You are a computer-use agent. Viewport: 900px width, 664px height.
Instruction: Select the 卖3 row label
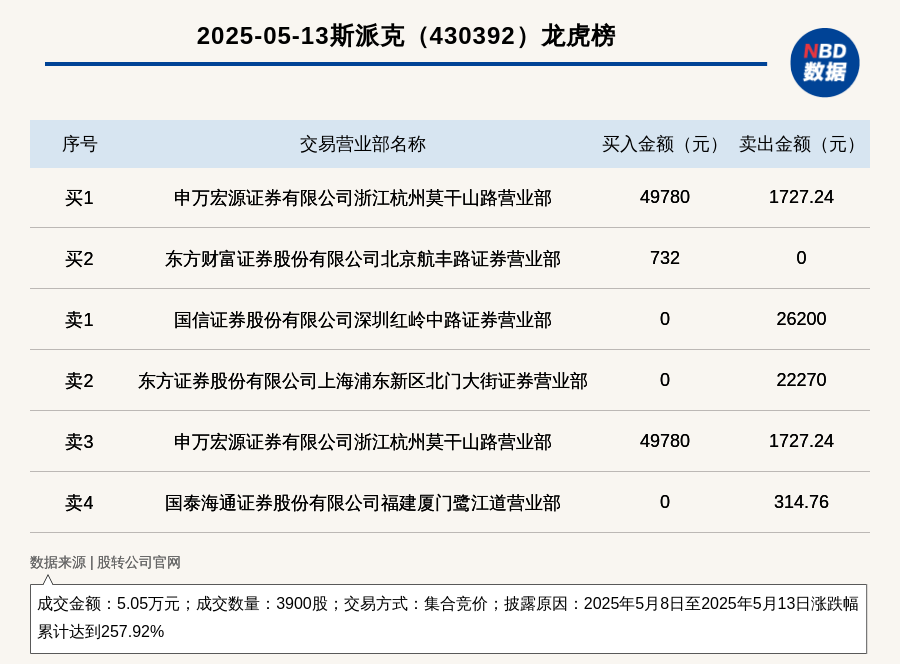point(79,442)
